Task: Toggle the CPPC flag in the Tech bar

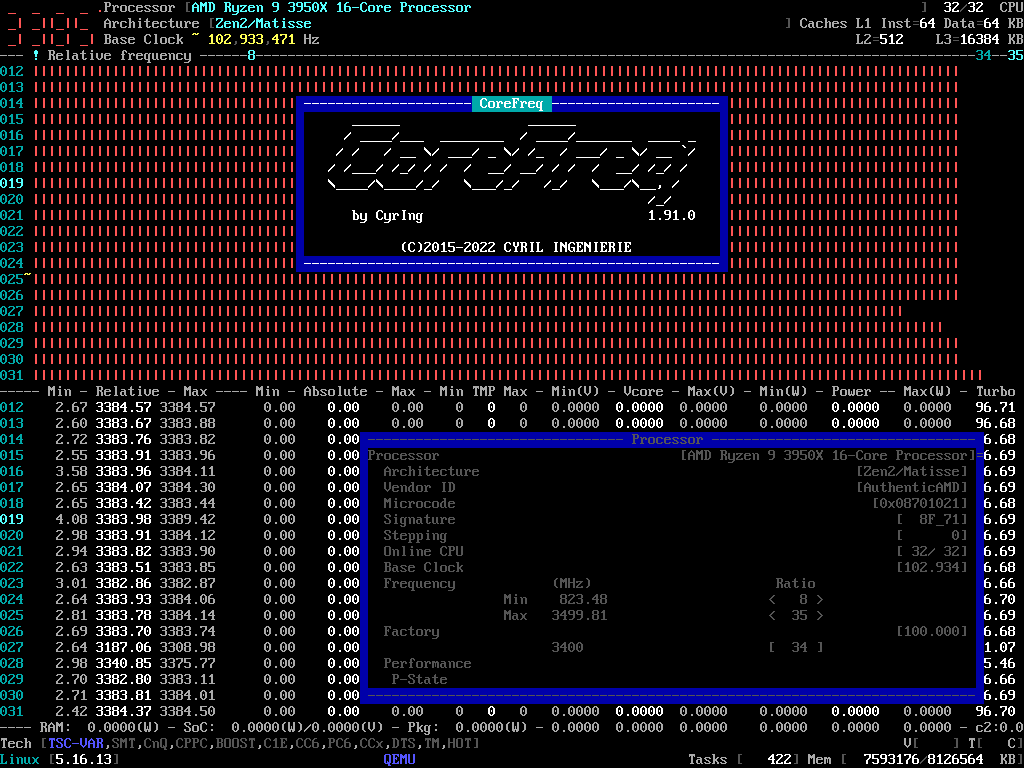Action: coord(192,744)
